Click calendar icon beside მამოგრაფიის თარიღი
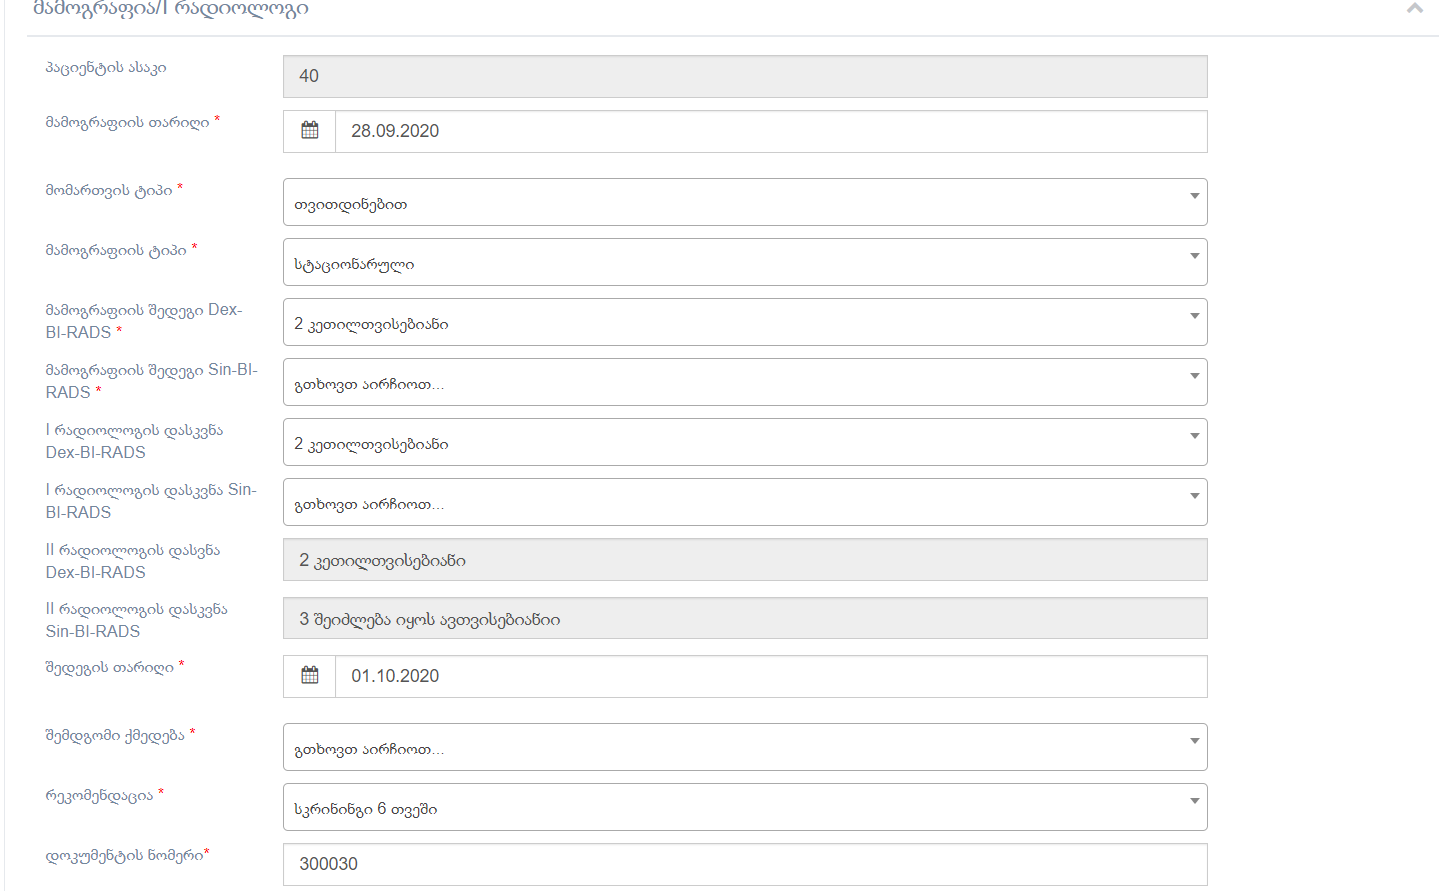Viewport: 1439px width, 891px height. point(310,131)
